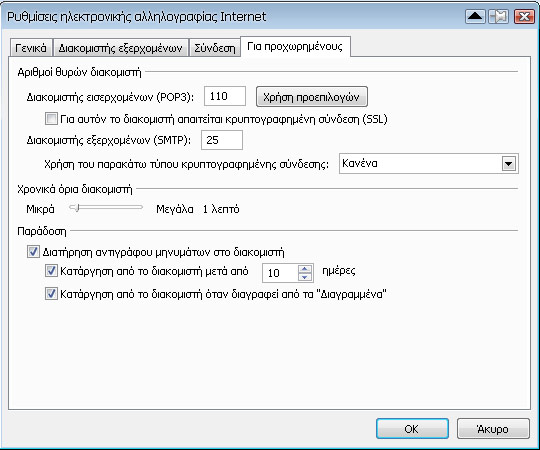Toggle Κατάργηση από το διακομιστή μετά από checkbox

[x=51, y=271]
